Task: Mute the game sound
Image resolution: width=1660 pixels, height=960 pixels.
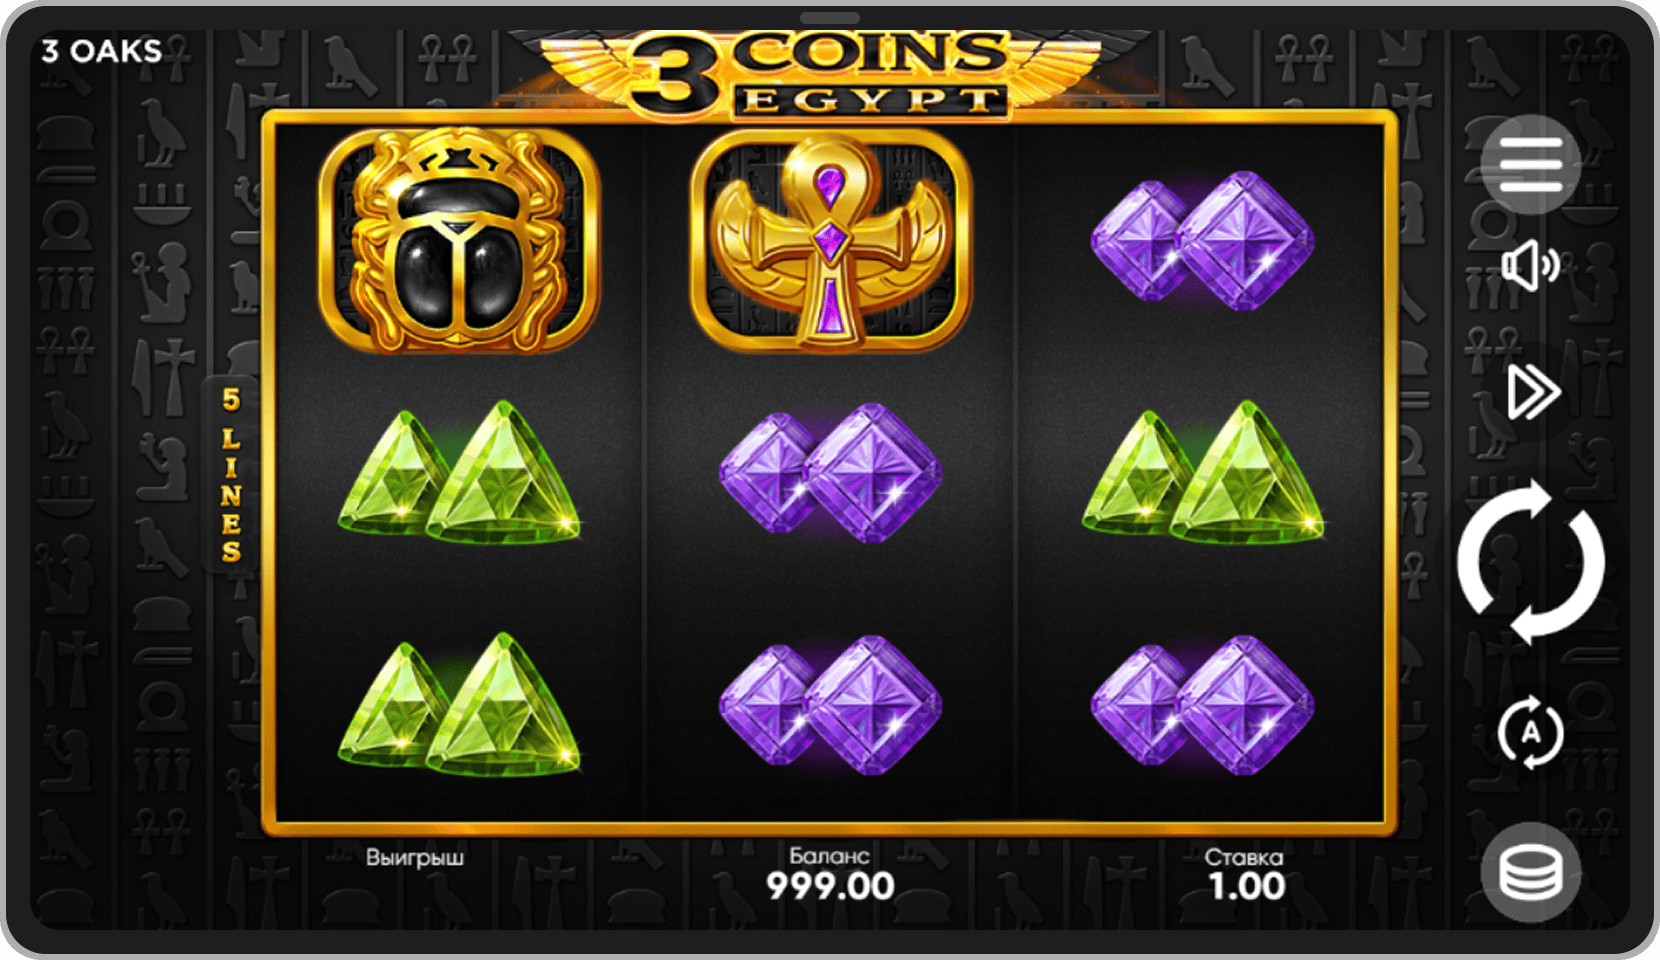Action: [x=1530, y=267]
